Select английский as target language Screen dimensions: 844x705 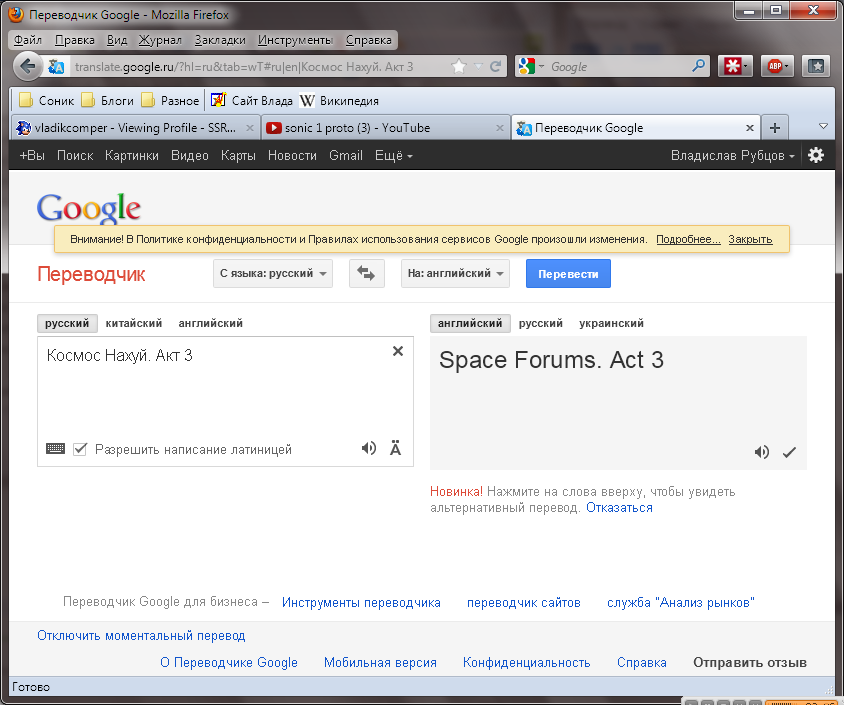[470, 323]
